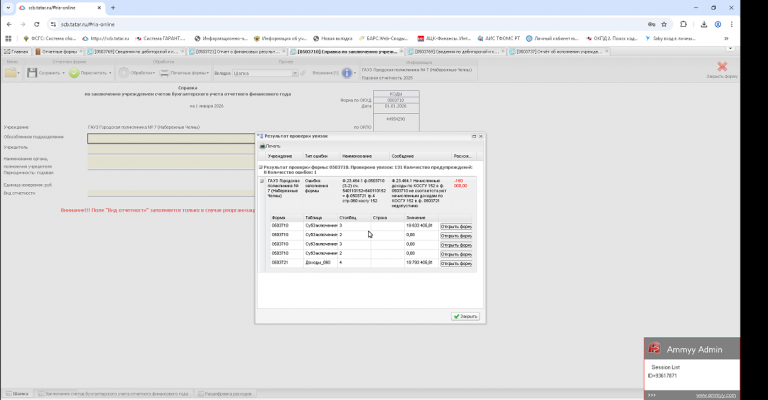Click Открыть форму for first 0503710 row
This screenshot has height=400, width=768.
(x=456, y=225)
